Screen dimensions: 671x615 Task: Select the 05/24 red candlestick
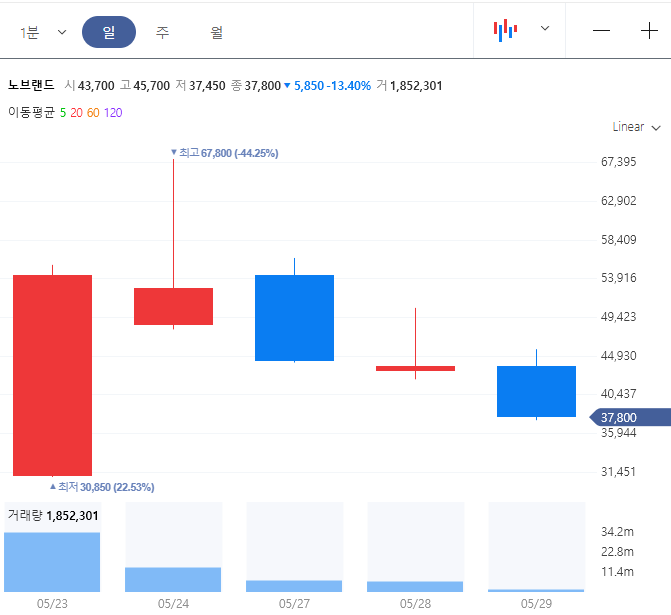point(173,306)
